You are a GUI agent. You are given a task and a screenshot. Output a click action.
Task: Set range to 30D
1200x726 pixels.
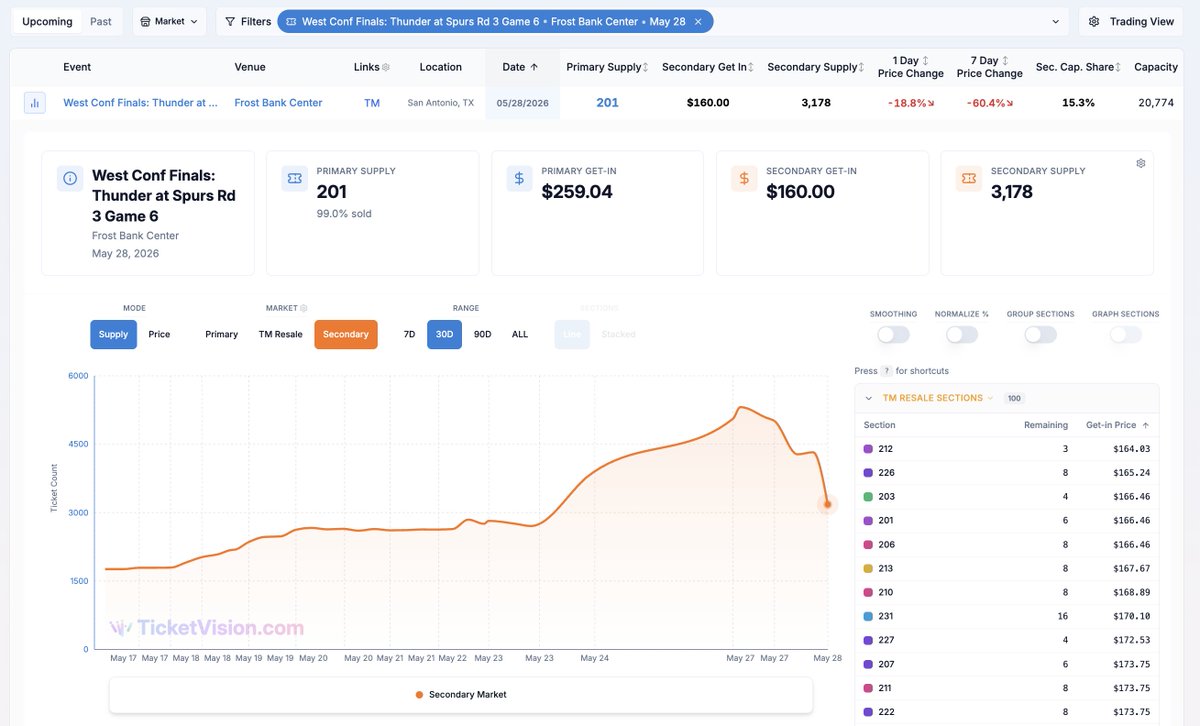tap(444, 334)
